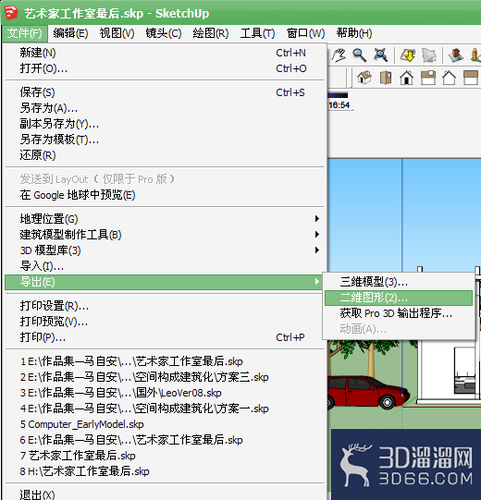The height and width of the screenshot is (500, 481).
Task: Choose 打印设置(R)... menu entry
Action: (165, 306)
